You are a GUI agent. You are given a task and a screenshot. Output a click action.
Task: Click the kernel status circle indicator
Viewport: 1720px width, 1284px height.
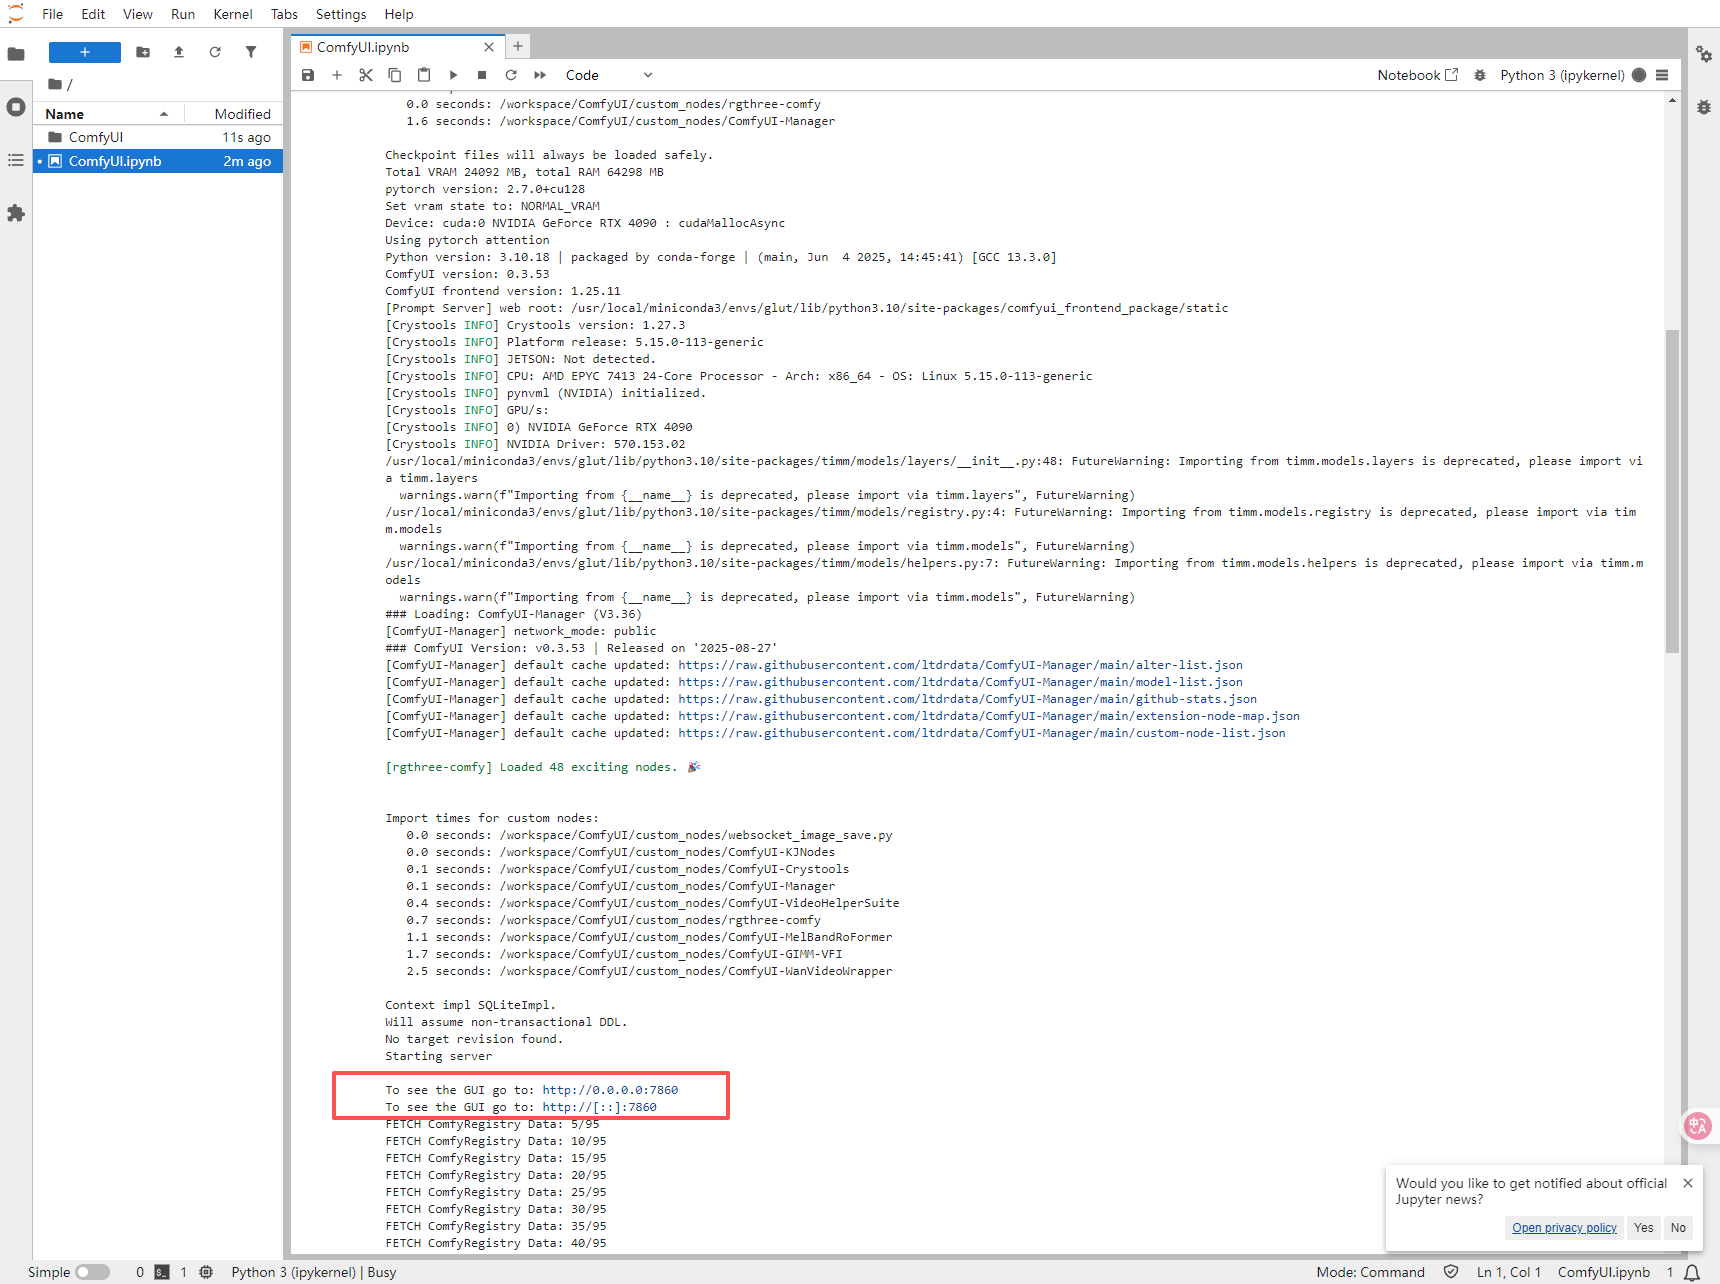[x=1639, y=75]
